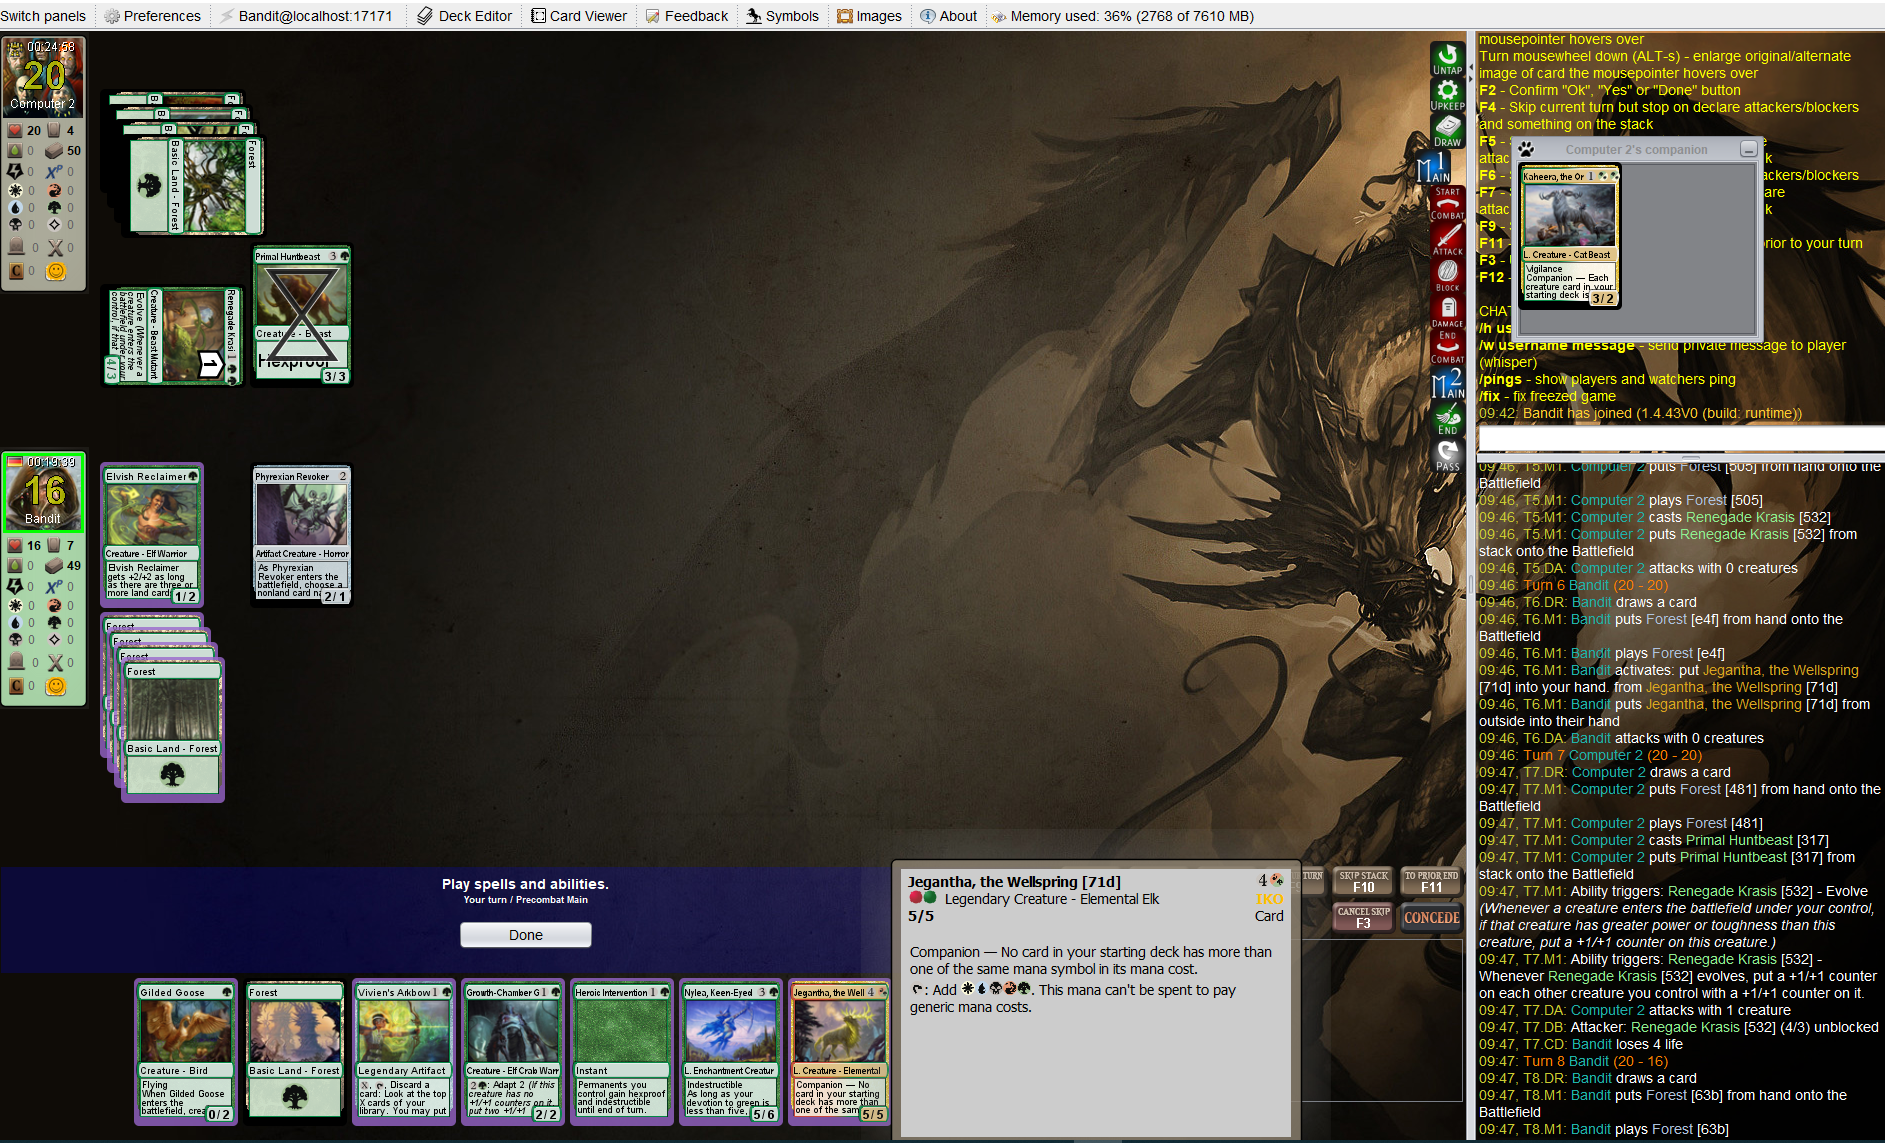Select Nylea, Keen-Eyed card in hand
The image size is (1885, 1143).
coord(731,1052)
